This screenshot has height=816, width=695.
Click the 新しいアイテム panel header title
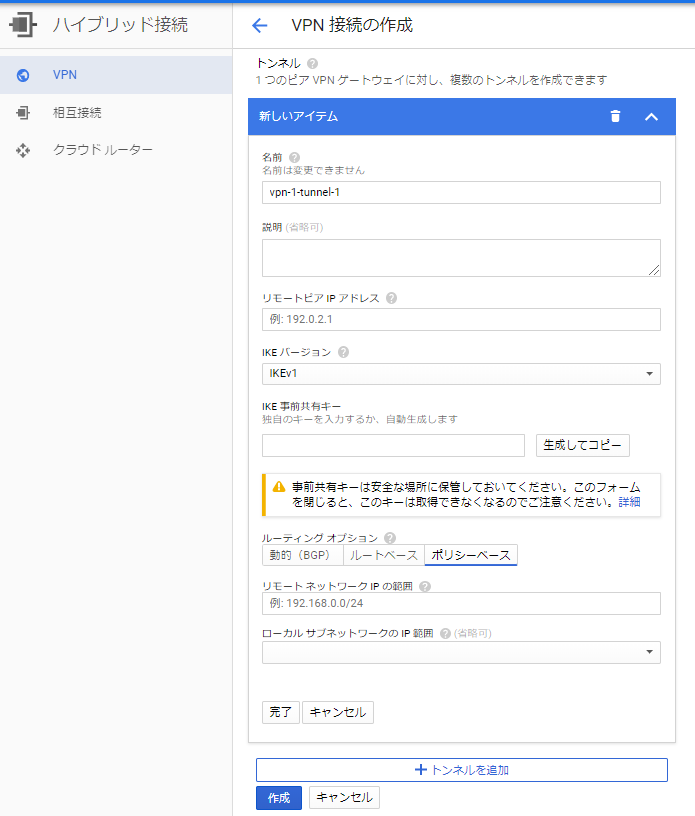[x=298, y=117]
